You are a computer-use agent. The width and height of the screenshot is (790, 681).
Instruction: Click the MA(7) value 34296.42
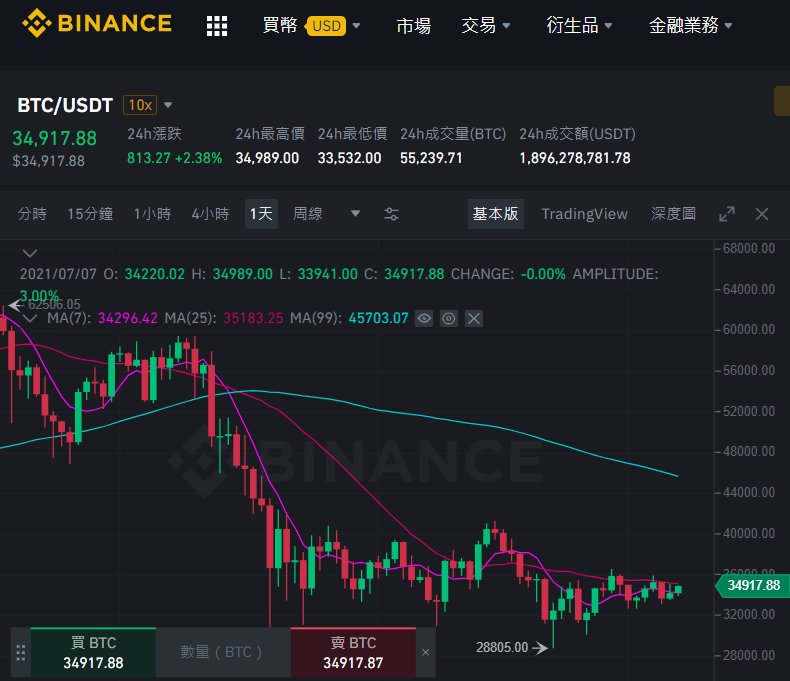(x=127, y=318)
